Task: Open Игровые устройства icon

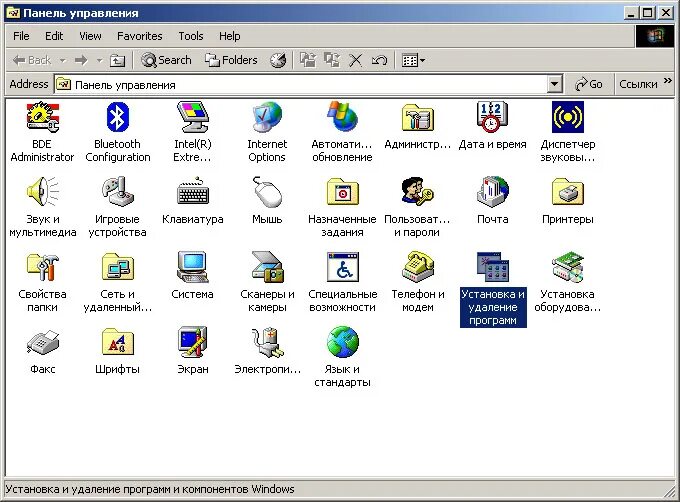Action: (118, 192)
